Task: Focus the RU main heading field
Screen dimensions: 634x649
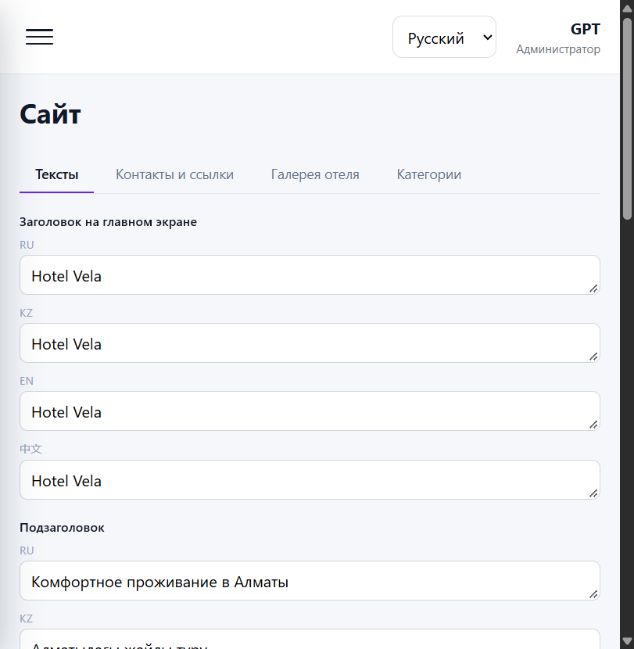Action: (x=310, y=275)
